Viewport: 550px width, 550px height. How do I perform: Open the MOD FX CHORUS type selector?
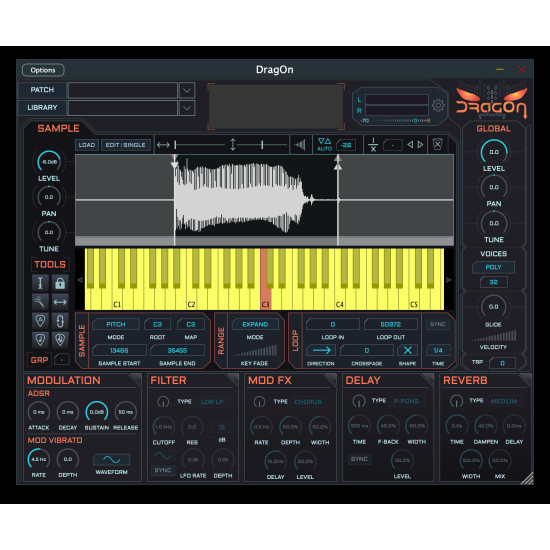click(x=308, y=402)
